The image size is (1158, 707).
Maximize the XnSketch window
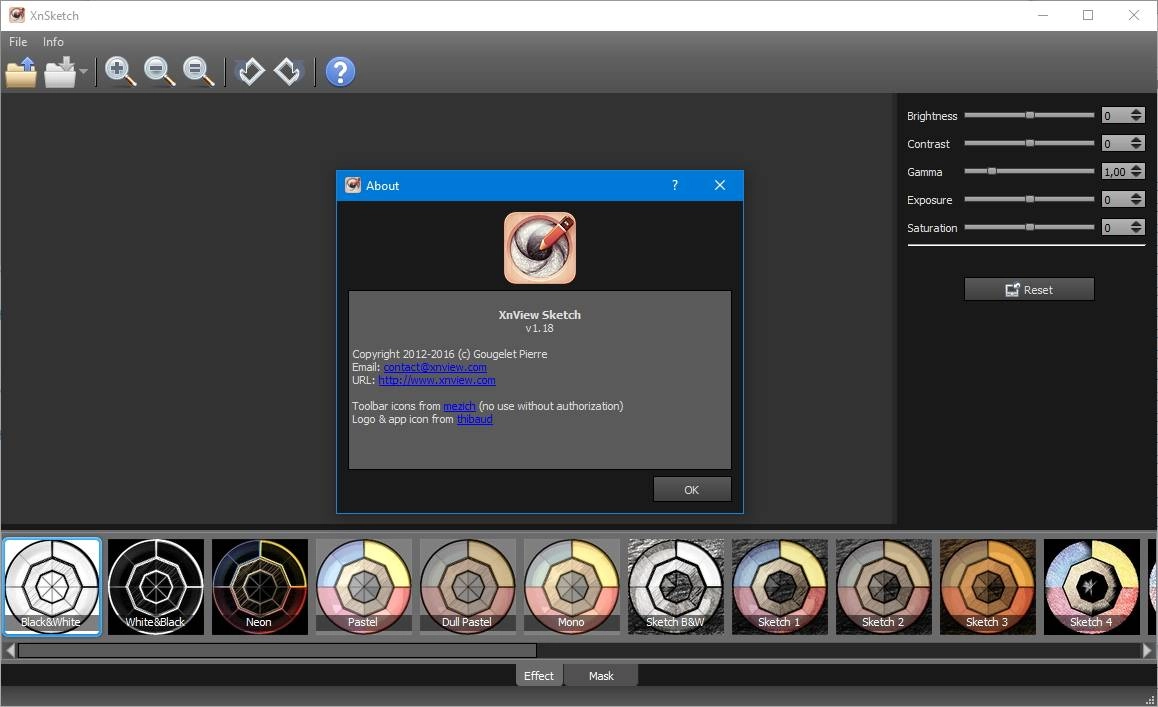pos(1088,15)
